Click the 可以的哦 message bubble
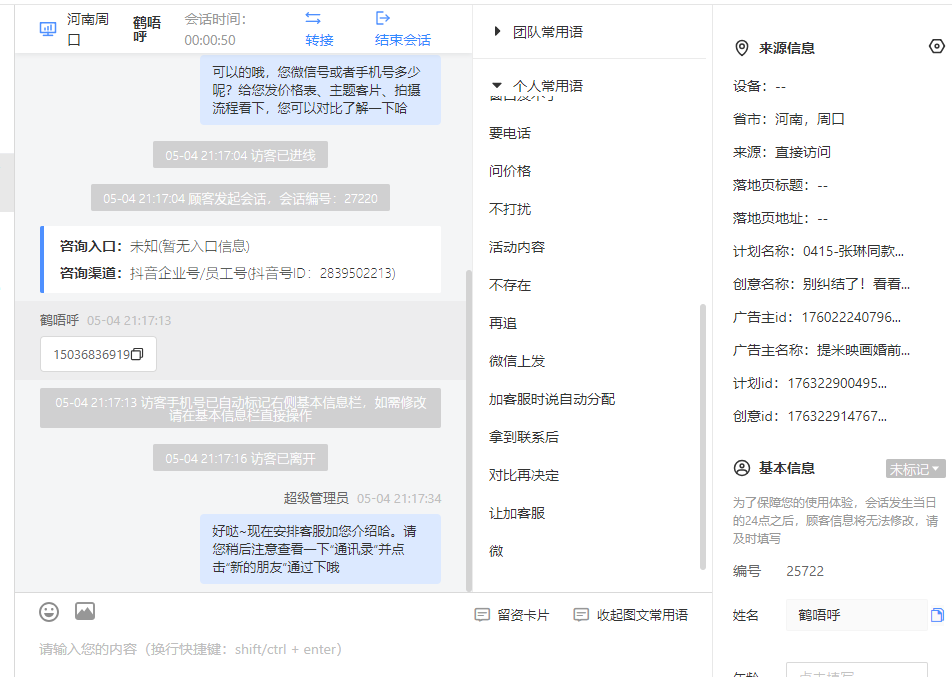This screenshot has height=677, width=952. pyautogui.click(x=321, y=90)
